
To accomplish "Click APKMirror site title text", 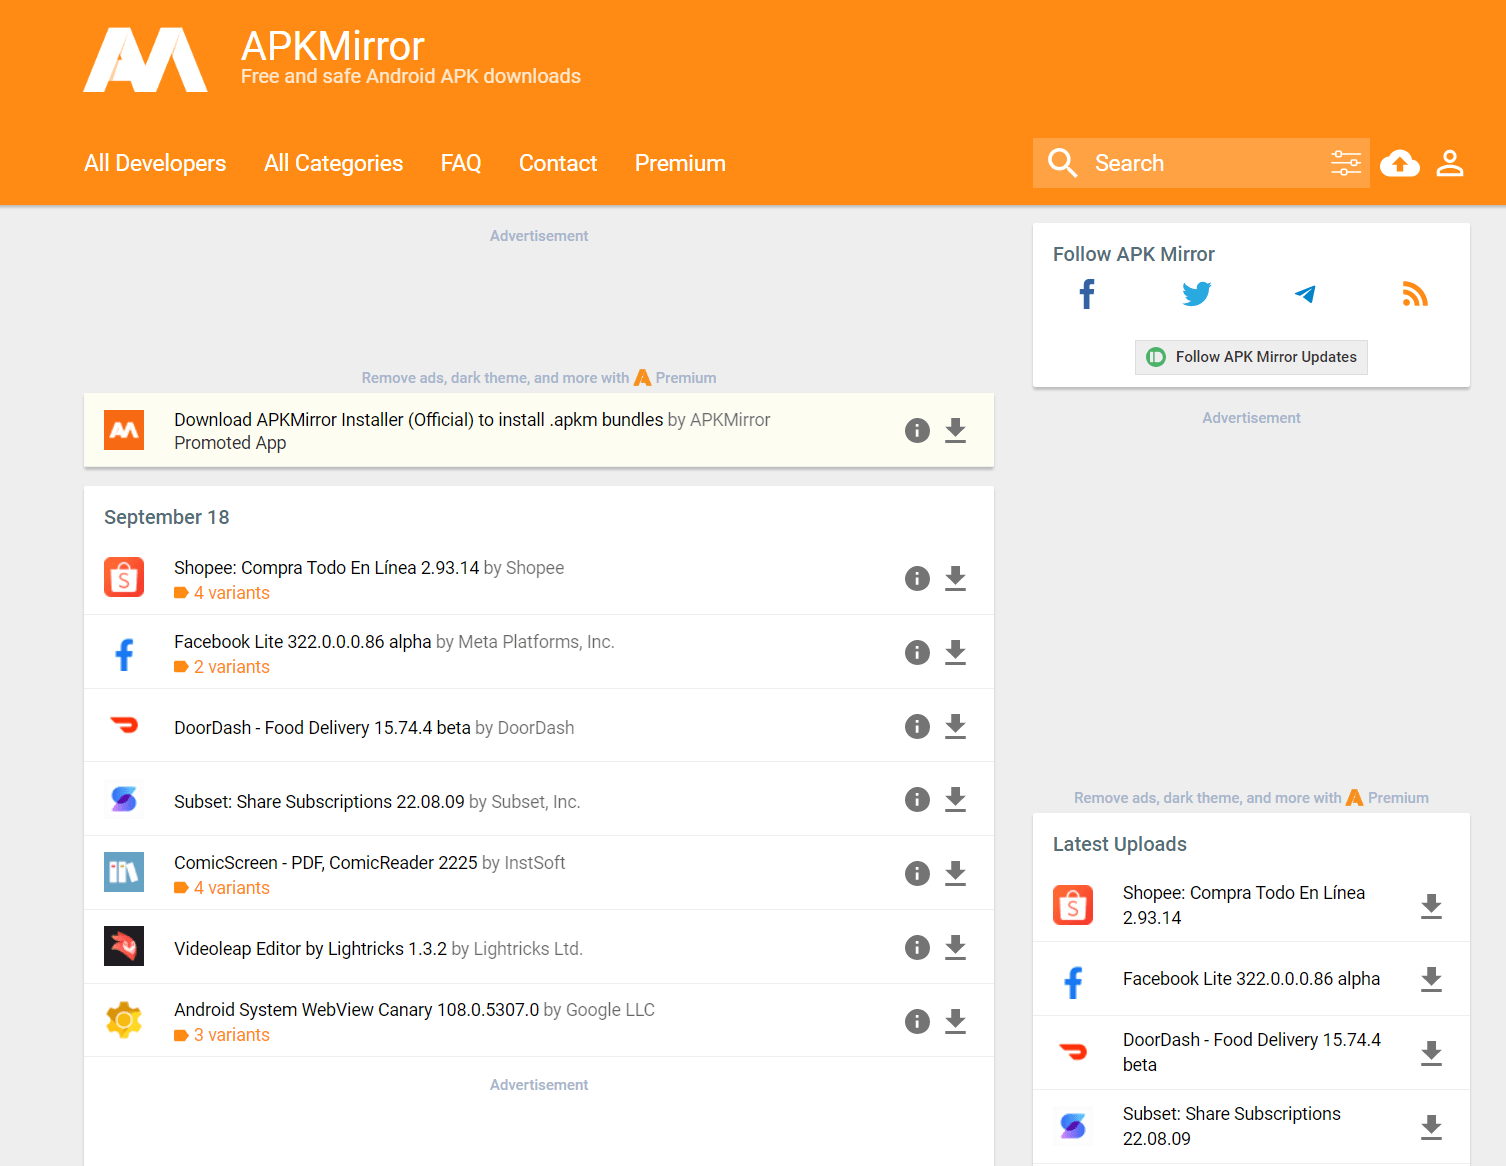I will (333, 46).
